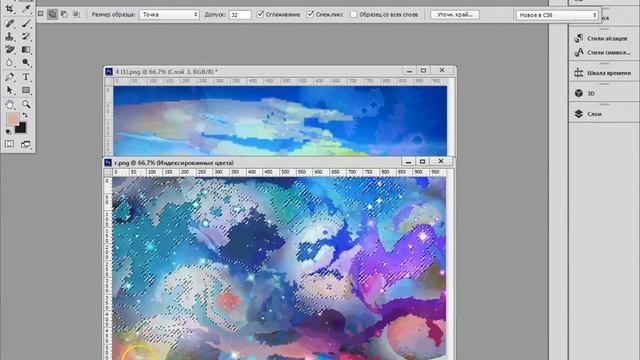Reset to default foreground/background colors
Image resolution: width=640 pixels, height=360 pixels.
[8, 131]
